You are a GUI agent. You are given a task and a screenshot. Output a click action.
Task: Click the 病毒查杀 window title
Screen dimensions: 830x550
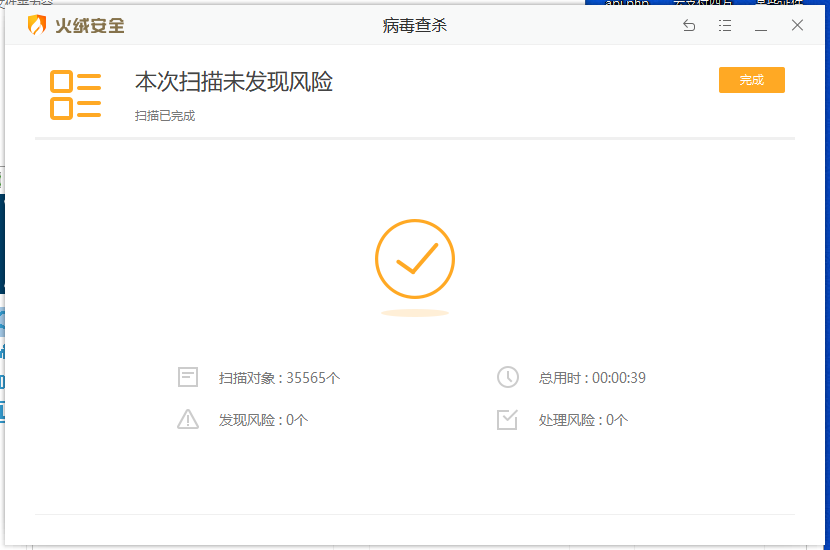coord(415,26)
